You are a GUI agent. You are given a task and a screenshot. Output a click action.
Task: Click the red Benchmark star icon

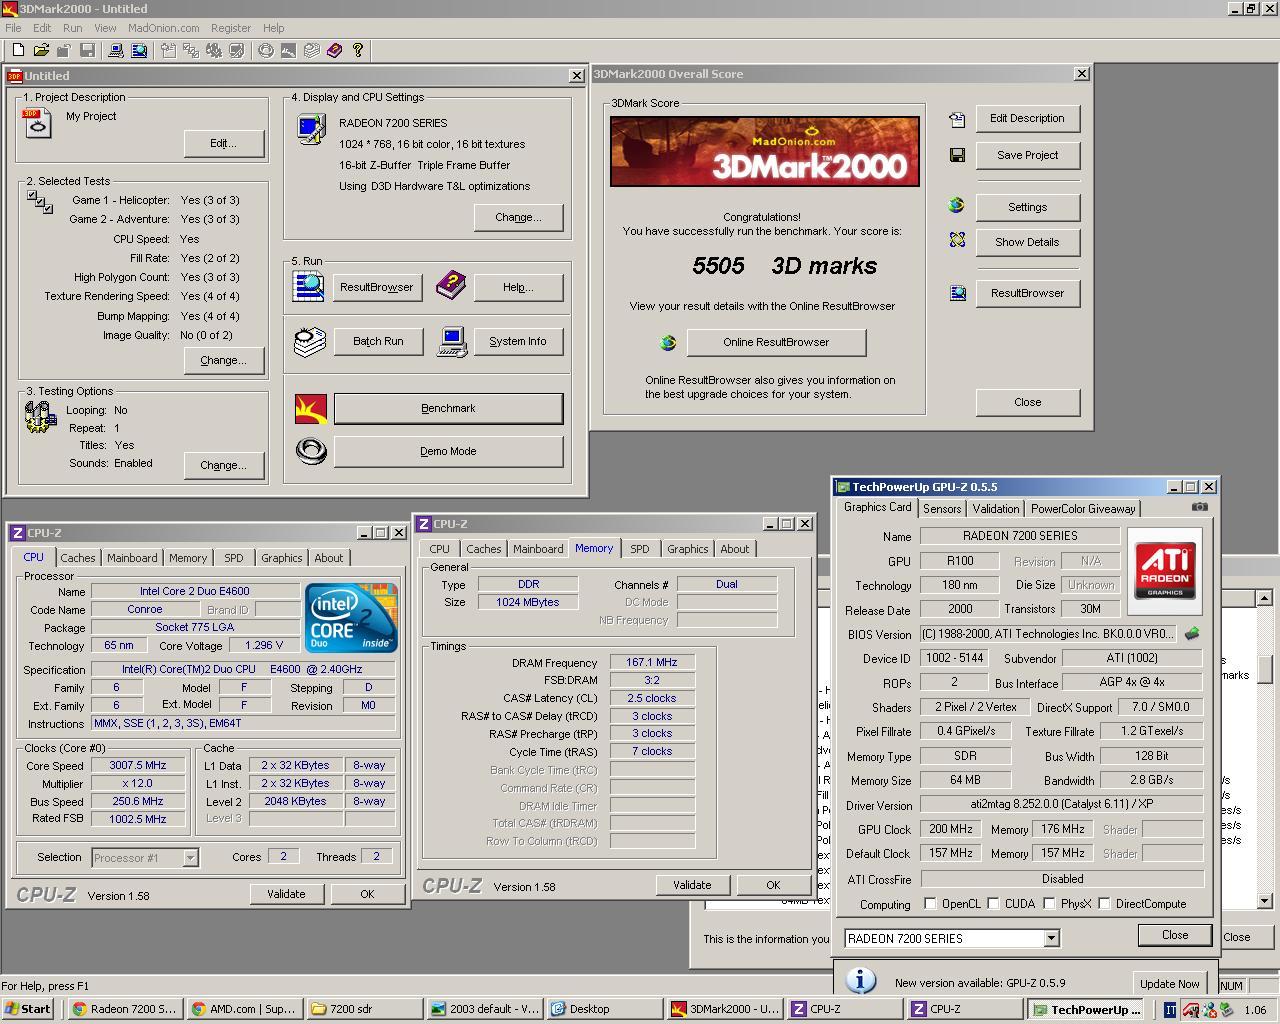pyautogui.click(x=311, y=408)
